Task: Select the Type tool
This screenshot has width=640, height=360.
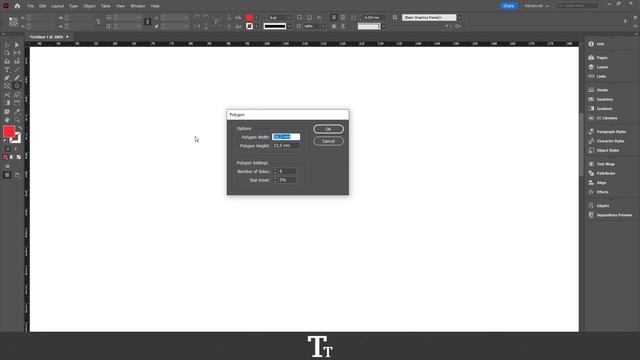Action: click(x=7, y=70)
